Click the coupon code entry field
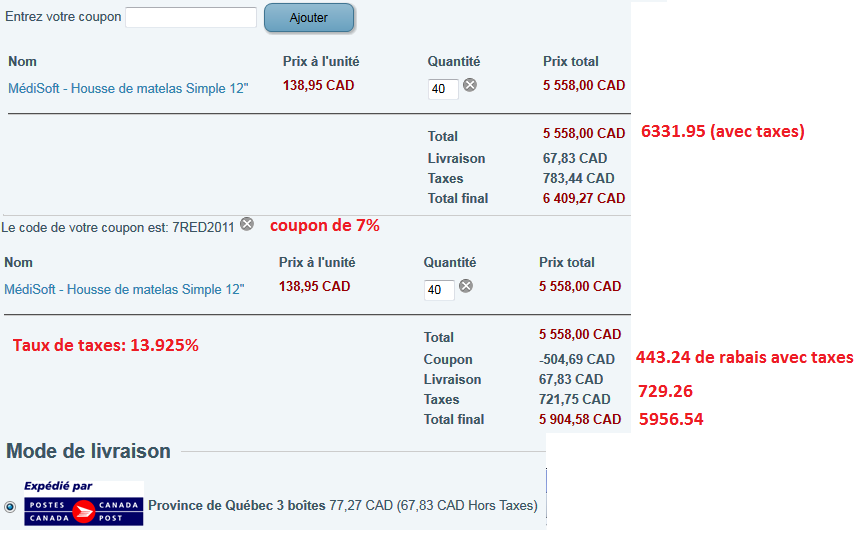The width and height of the screenshot is (863, 535). click(191, 17)
